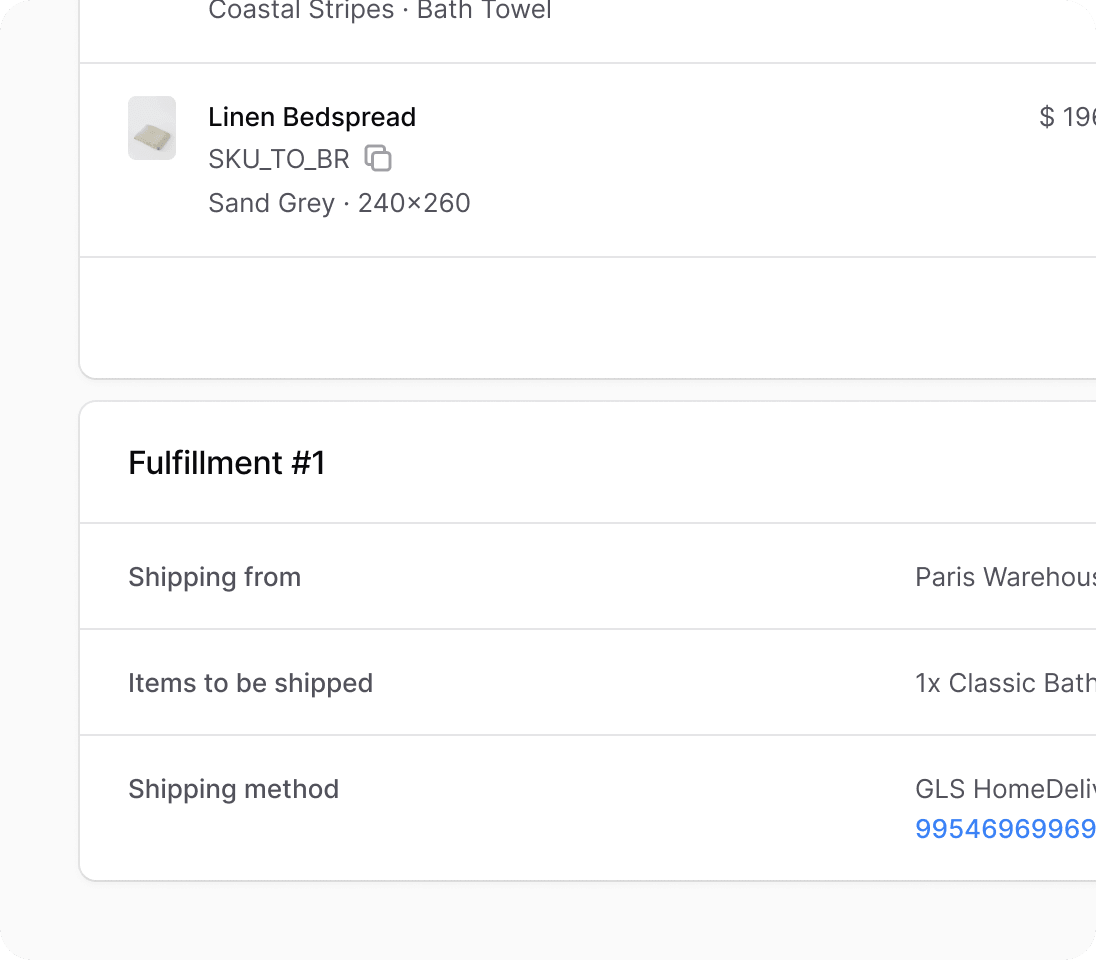Copy the SKU_TO_BR code via copy icon
The image size is (1096, 960).
(x=378, y=158)
